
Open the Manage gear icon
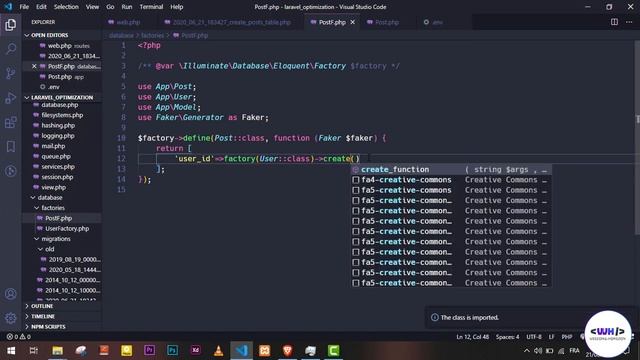(11, 318)
